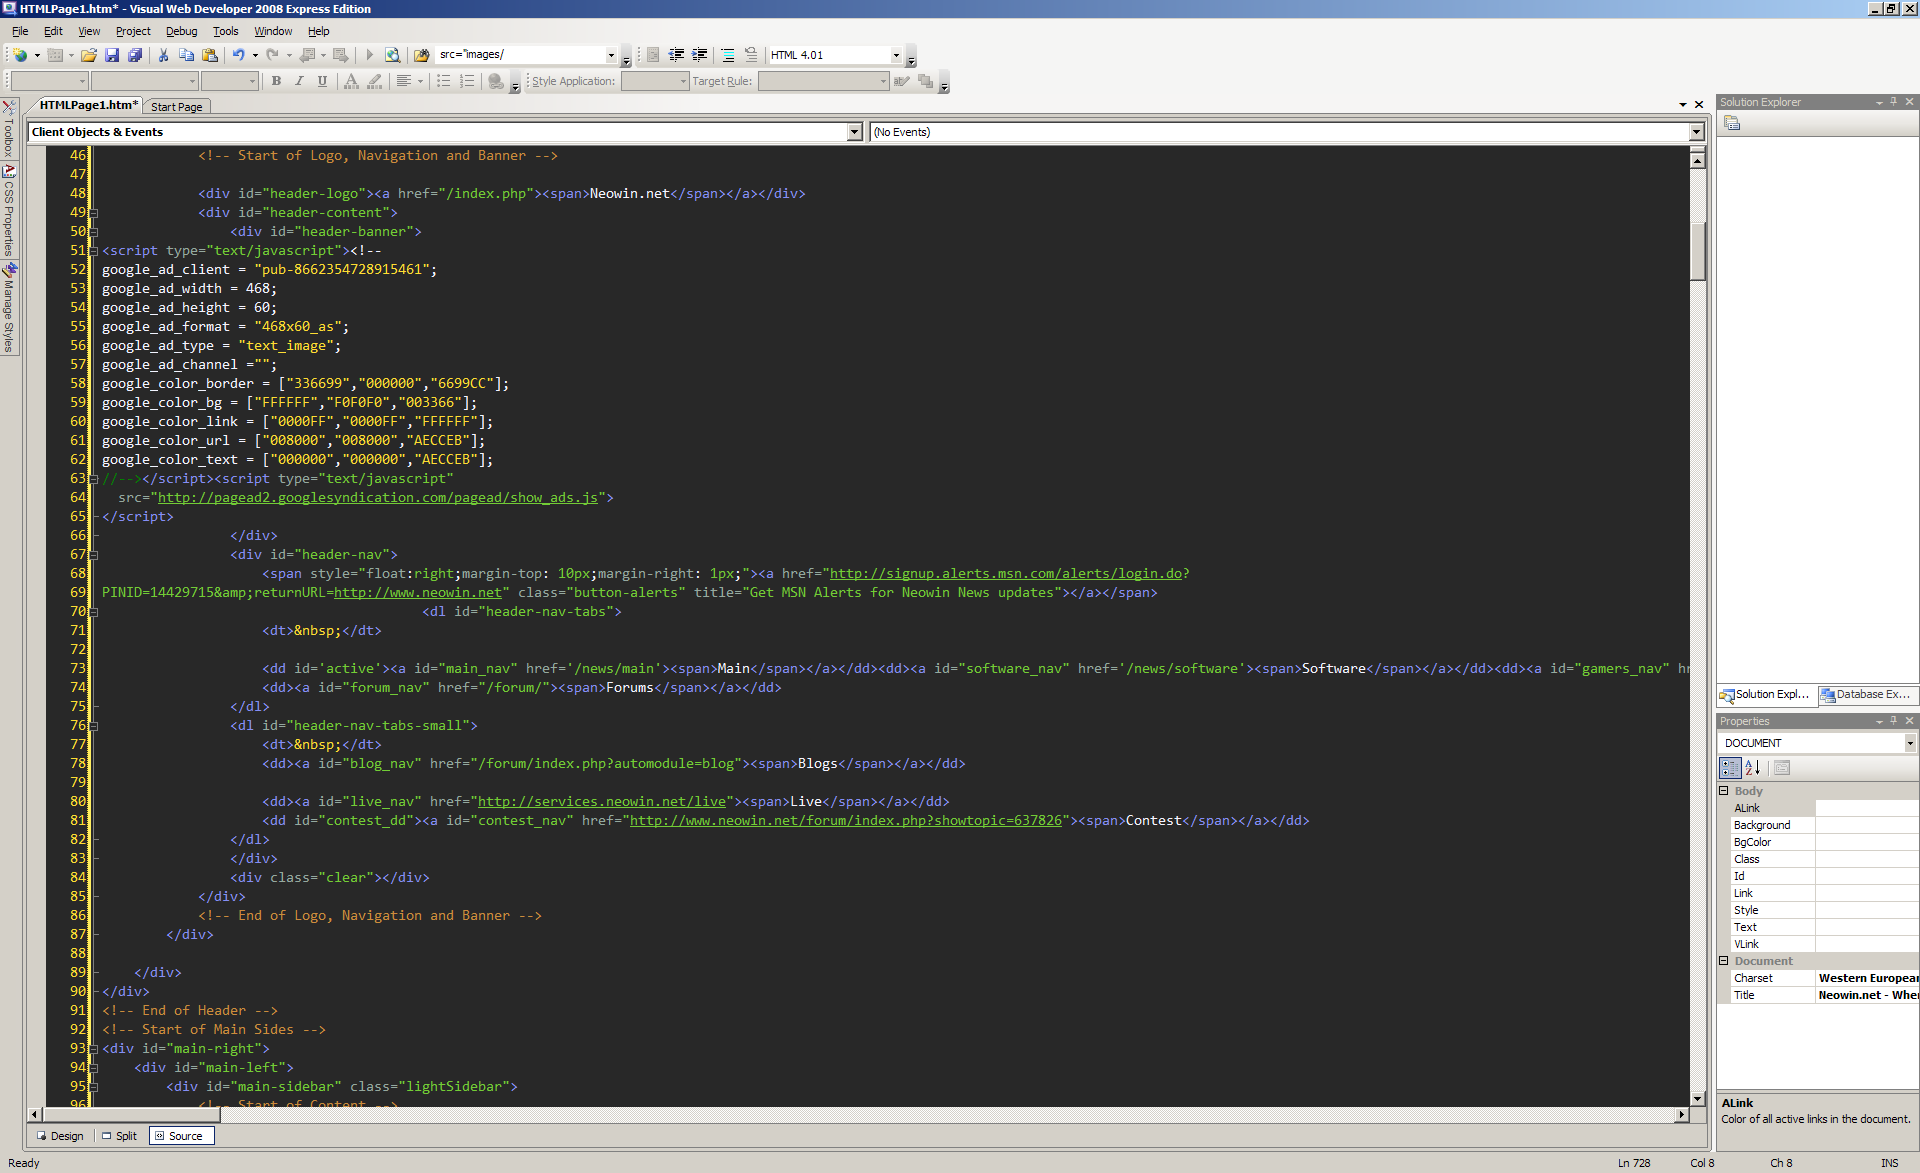1920x1173 pixels.
Task: Switch to the Database Explorer tab
Action: tap(1866, 694)
